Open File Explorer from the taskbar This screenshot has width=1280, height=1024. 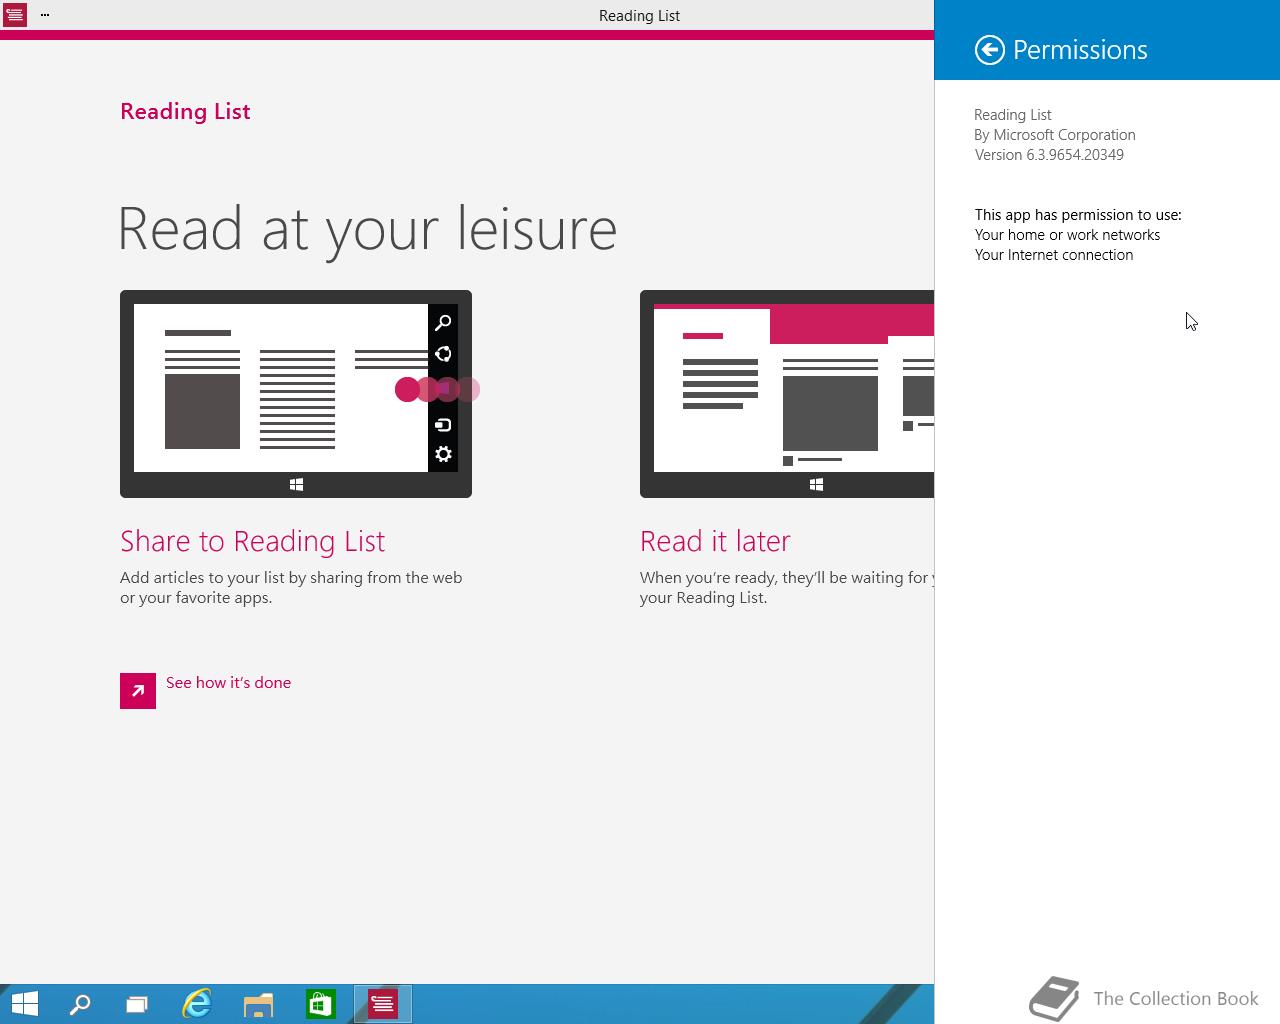click(x=258, y=1004)
